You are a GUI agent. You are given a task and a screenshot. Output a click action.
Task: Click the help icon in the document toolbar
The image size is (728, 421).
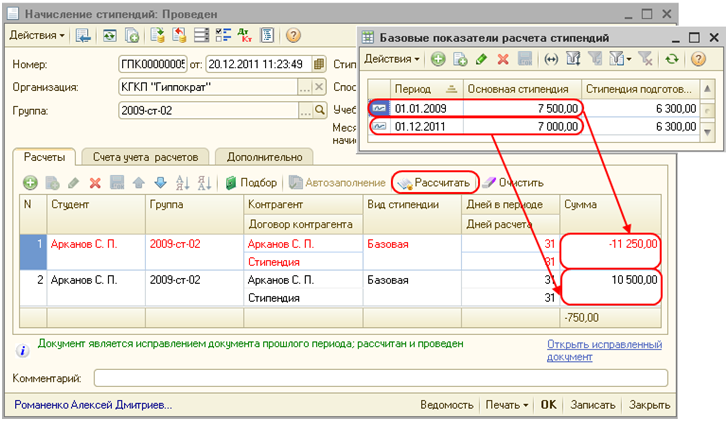click(x=293, y=35)
